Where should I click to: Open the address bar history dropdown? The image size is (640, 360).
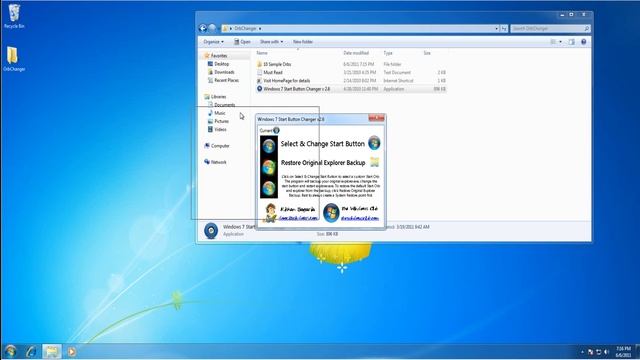(x=496, y=29)
